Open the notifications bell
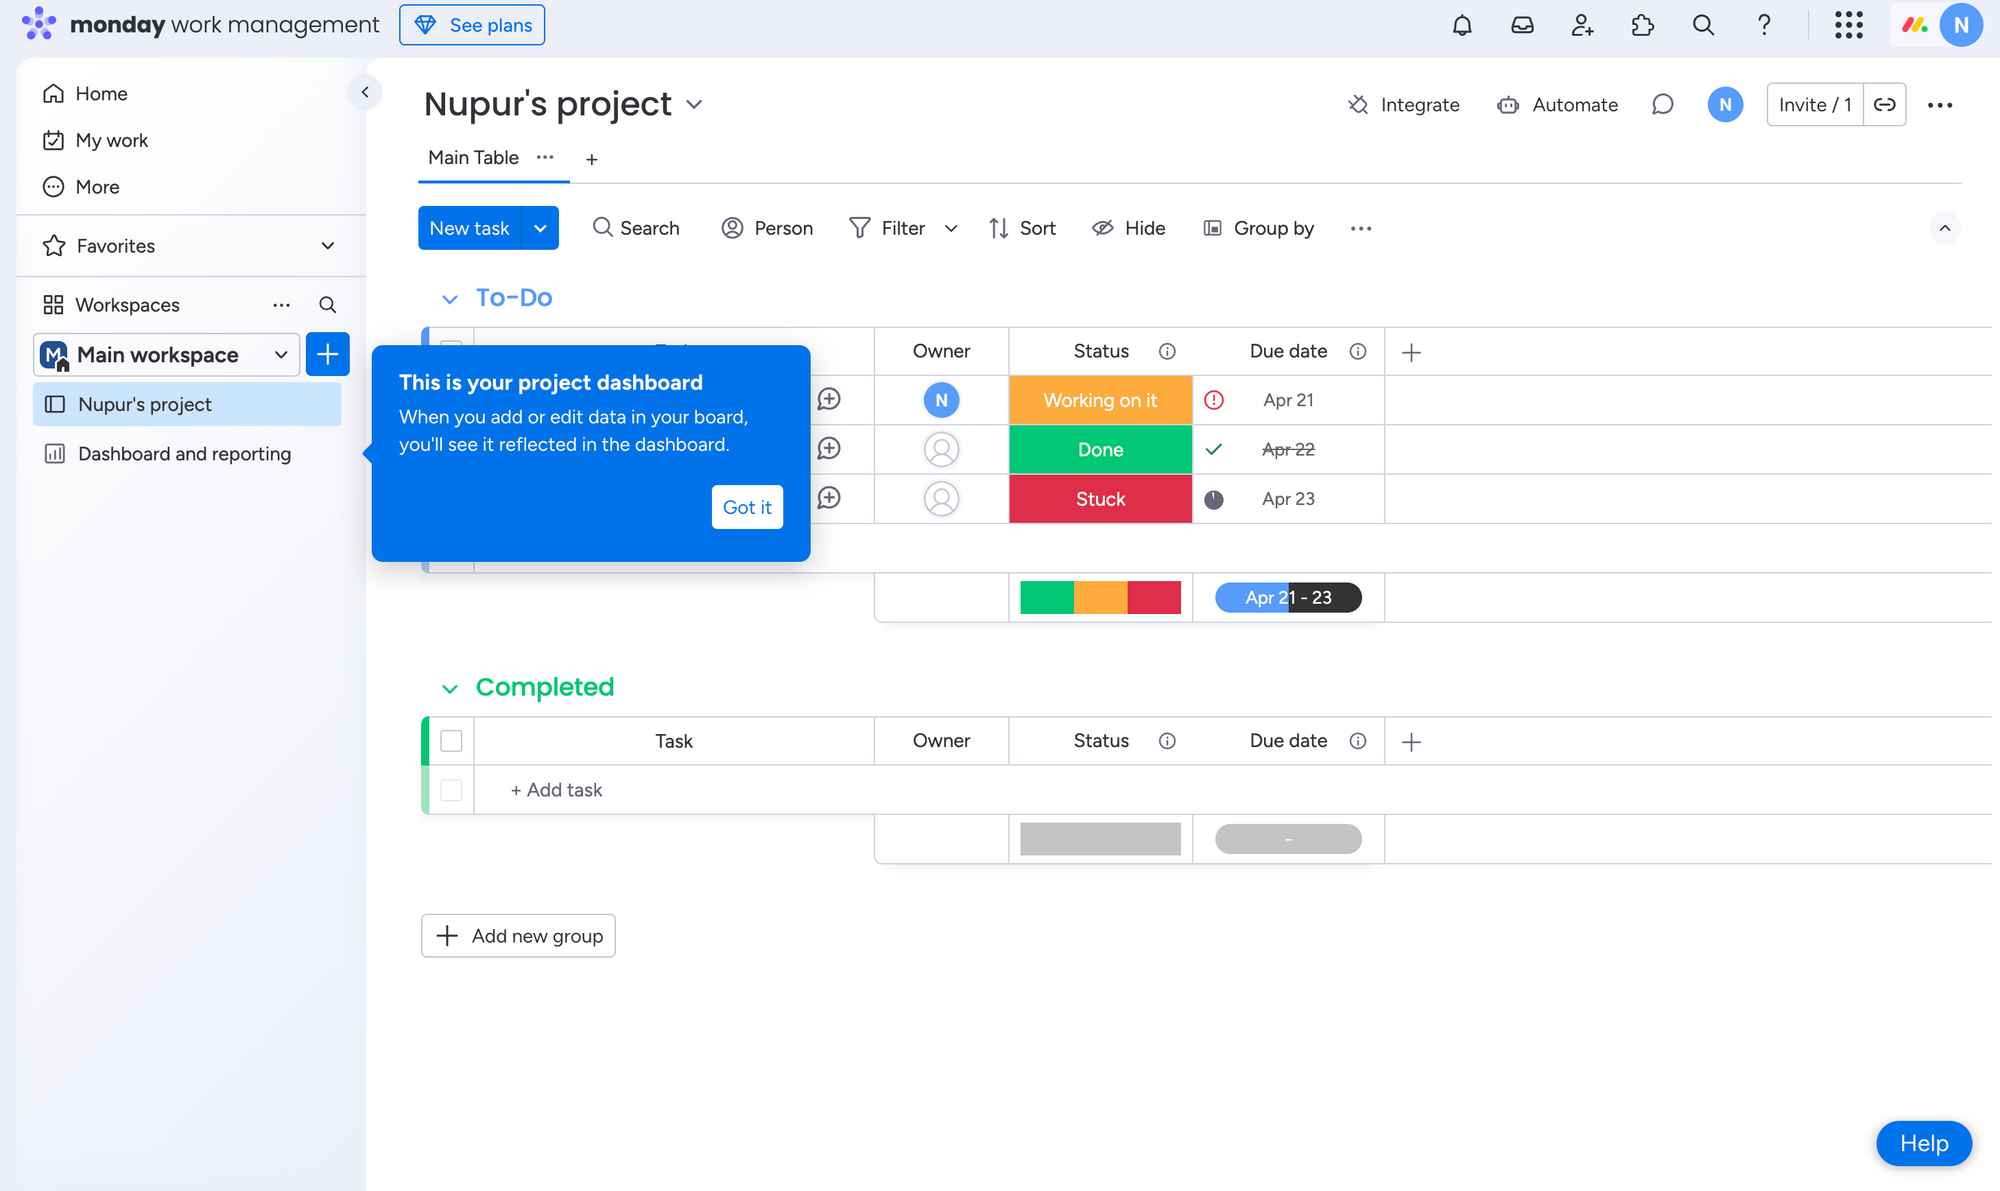Screen dimensions: 2000x1191 click(1462, 25)
